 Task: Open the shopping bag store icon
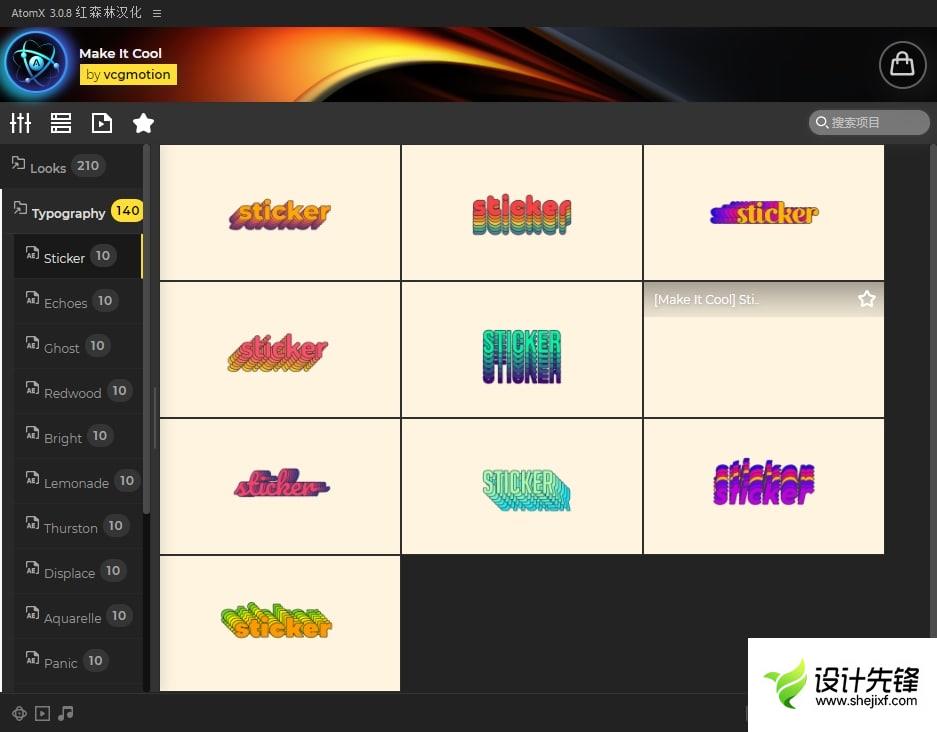pos(902,64)
